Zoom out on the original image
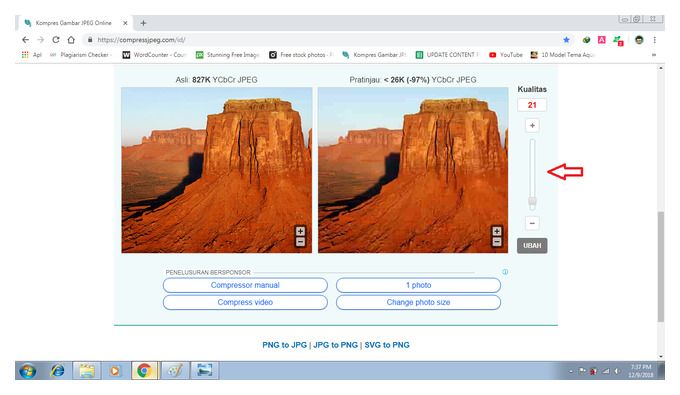This screenshot has height=395, width=680. point(300,242)
